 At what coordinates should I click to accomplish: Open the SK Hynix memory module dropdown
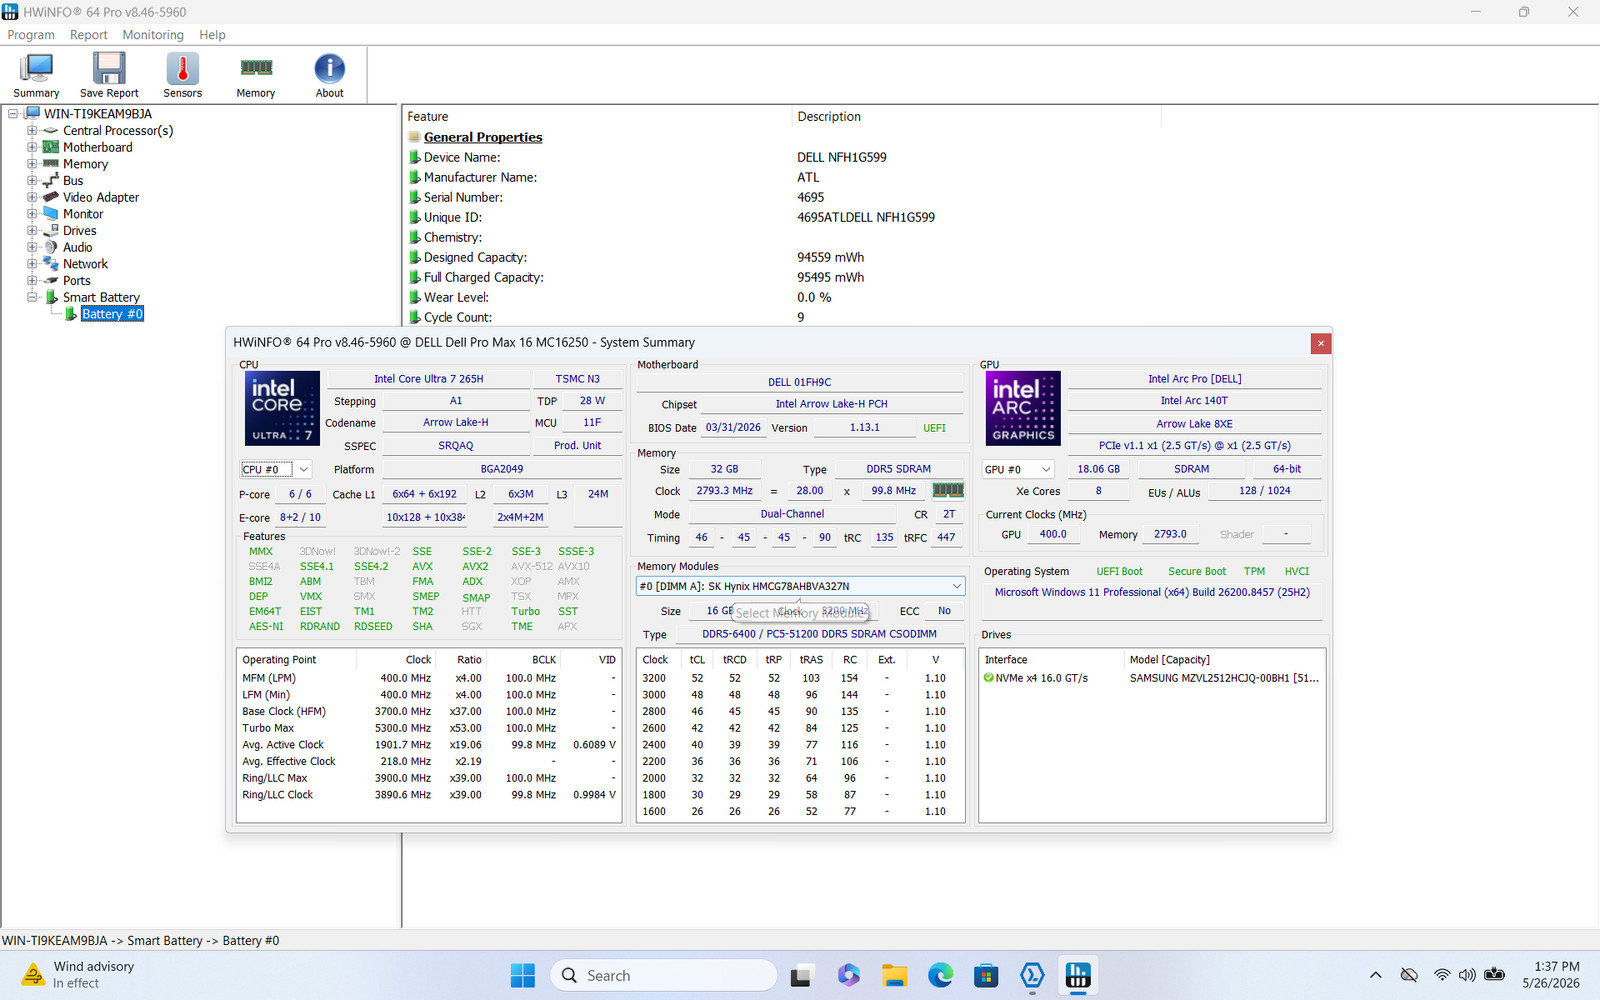[x=800, y=586]
